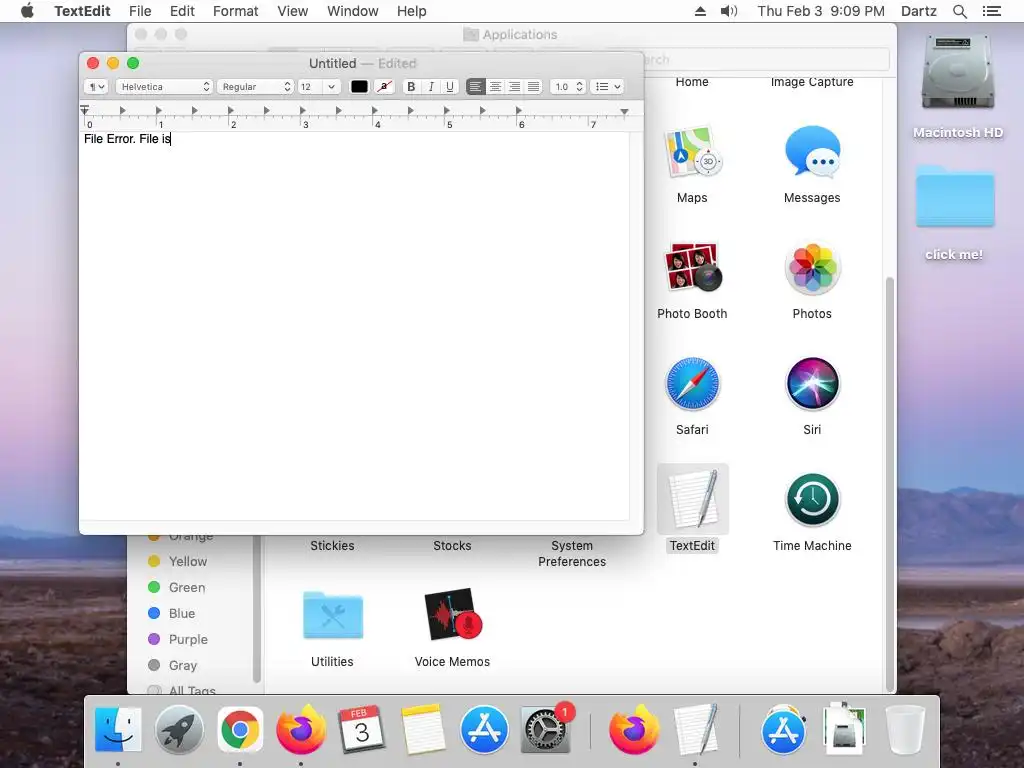Open the File menu
The height and width of the screenshot is (768, 1024).
pos(140,11)
